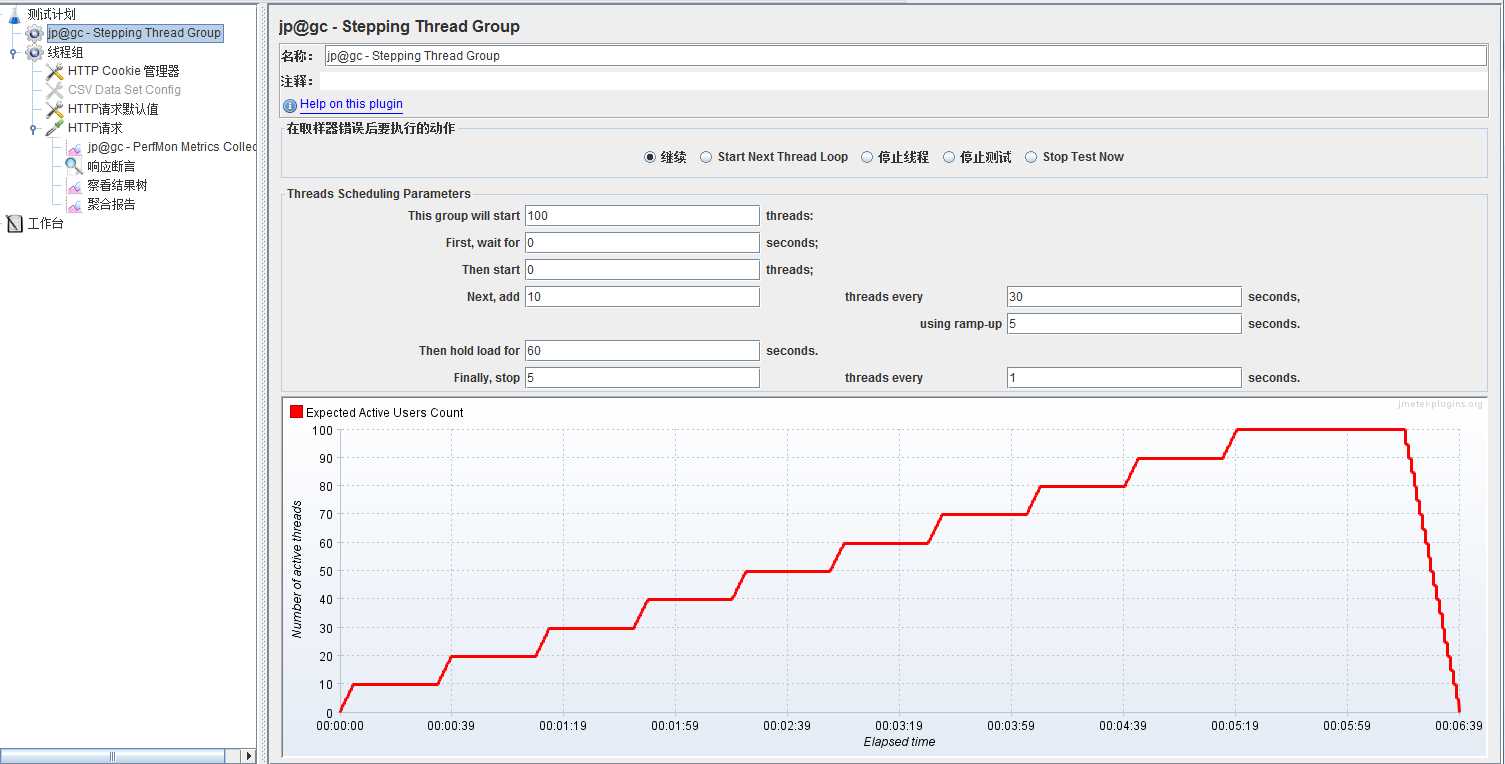Click the 'Finally, stop' threads field
The width and height of the screenshot is (1505, 764).
(x=642, y=378)
